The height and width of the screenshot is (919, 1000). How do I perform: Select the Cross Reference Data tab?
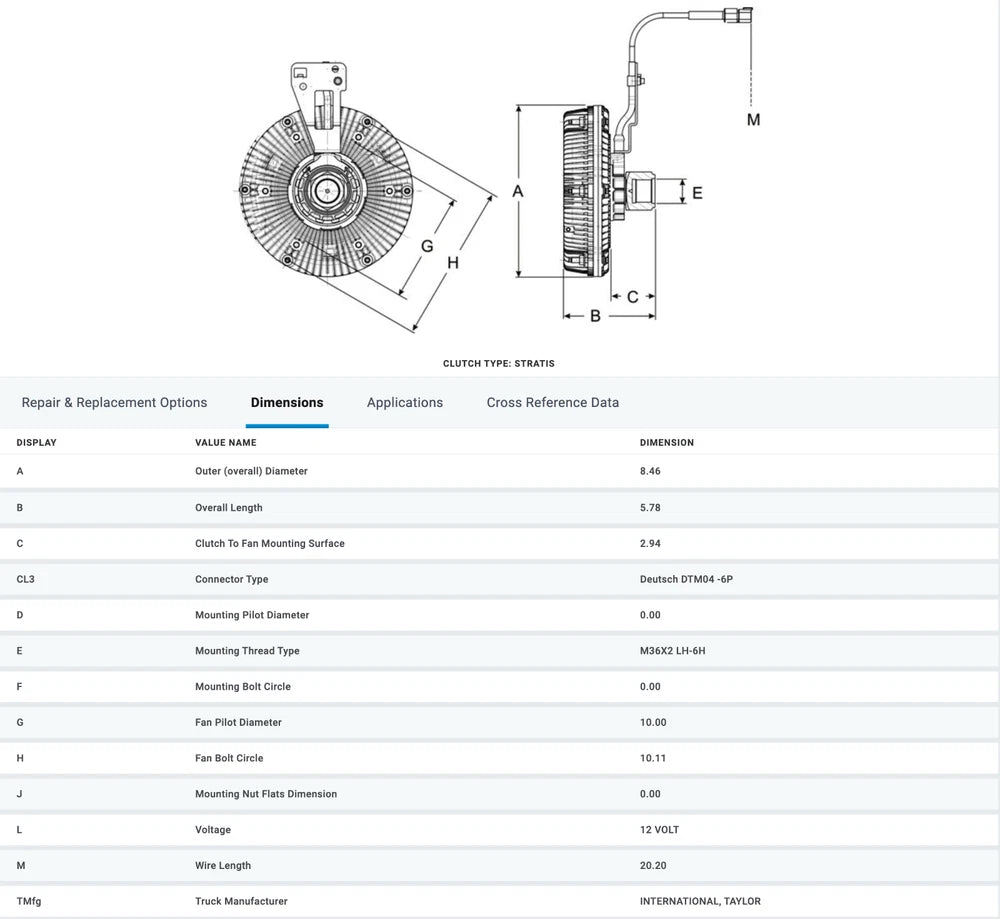552,402
